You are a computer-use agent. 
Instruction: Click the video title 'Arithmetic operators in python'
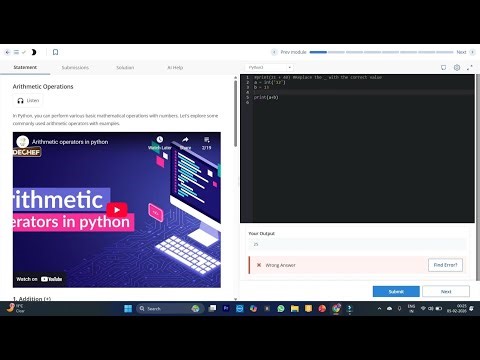pyautogui.click(x=70, y=142)
